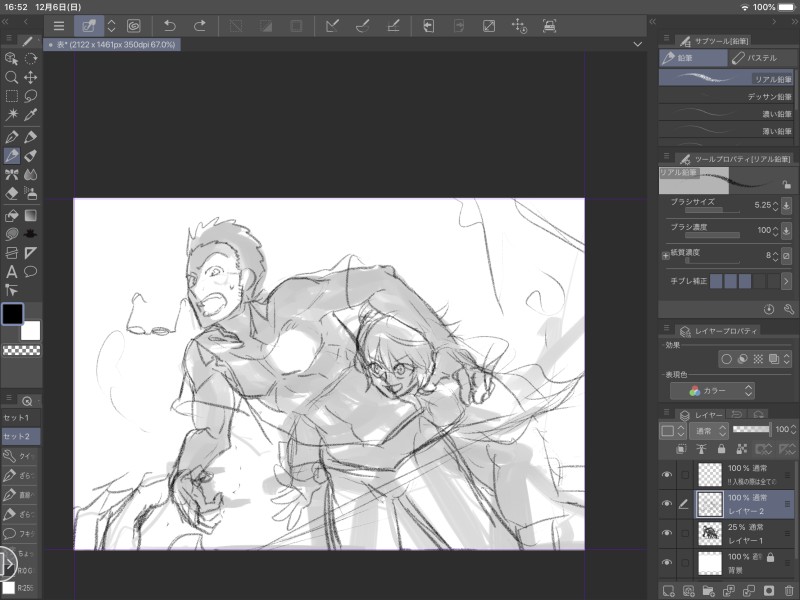Select the Lasso selection tool
The height and width of the screenshot is (600, 800).
click(x=31, y=96)
